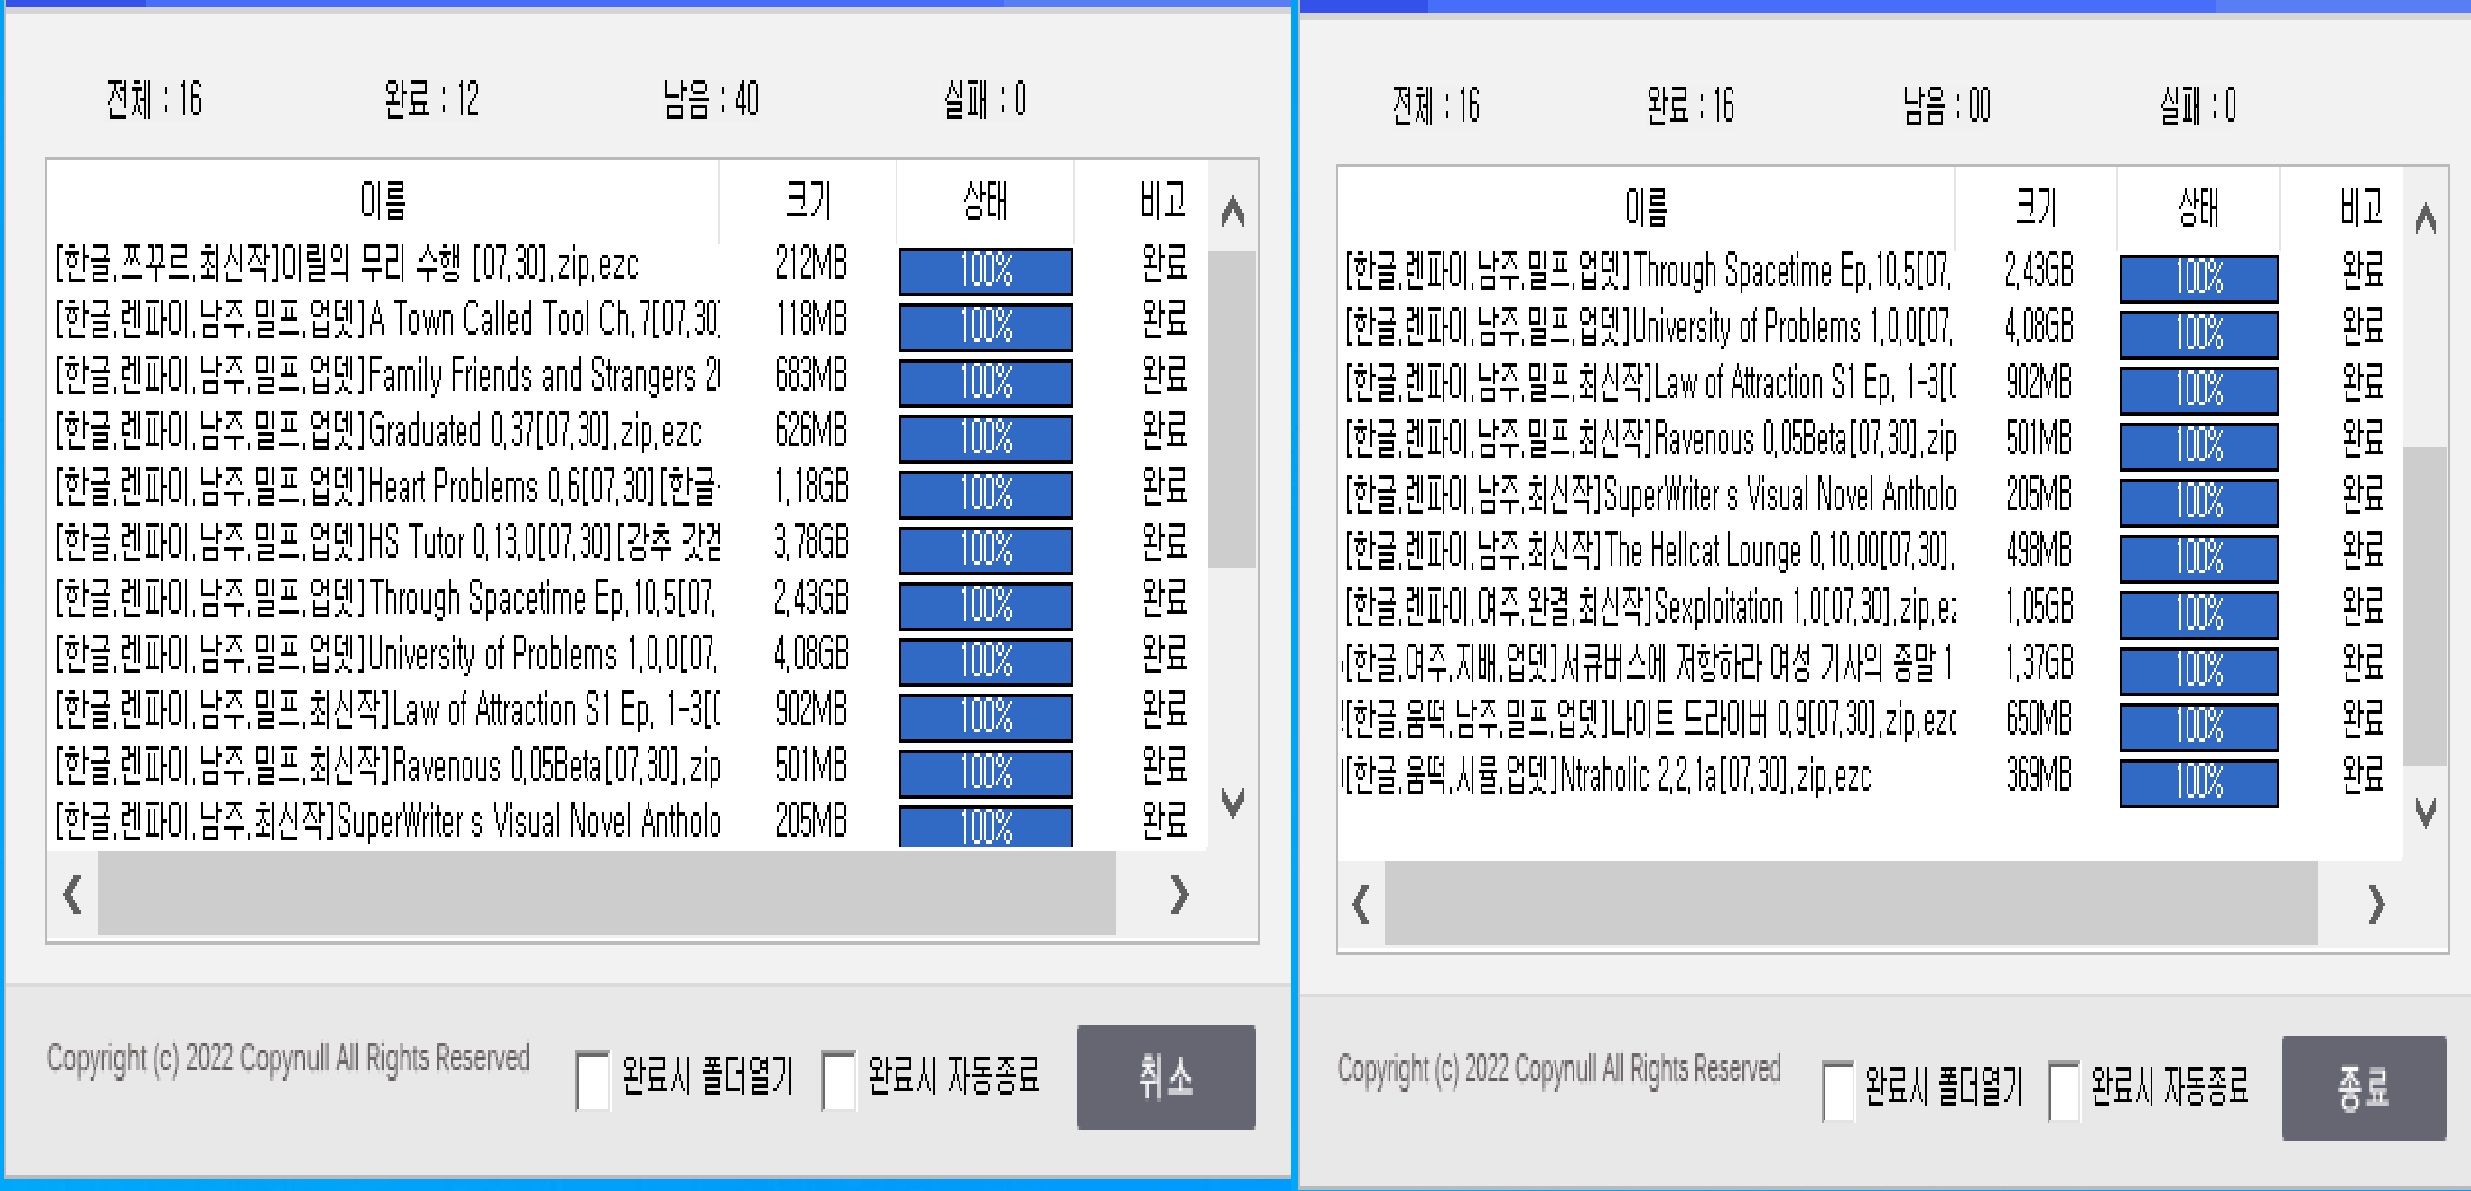Click 100% progress bar of Graduated 0.37 file
Viewport: 2471px width, 1191px height.
(985, 438)
